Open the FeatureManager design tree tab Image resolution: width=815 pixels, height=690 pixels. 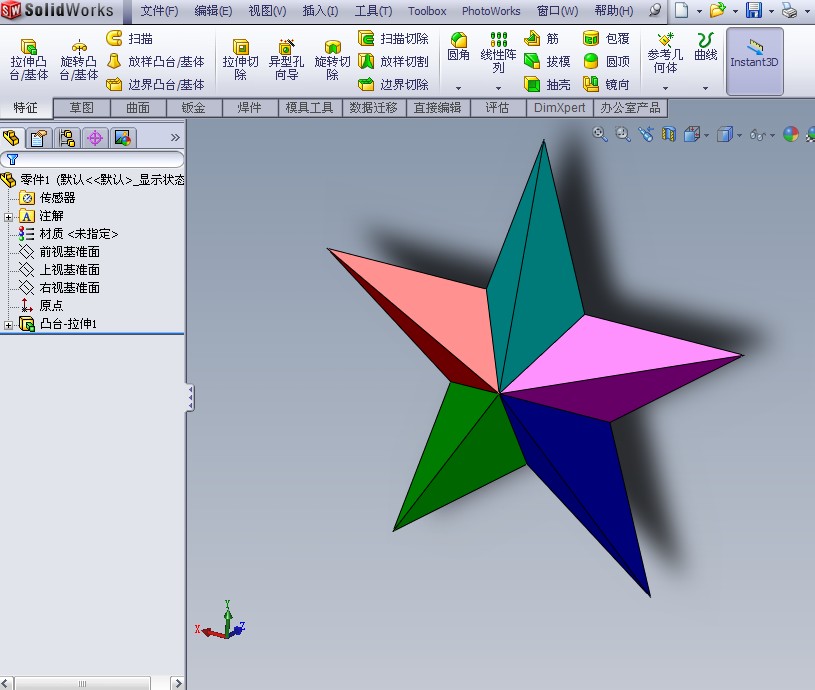11,138
